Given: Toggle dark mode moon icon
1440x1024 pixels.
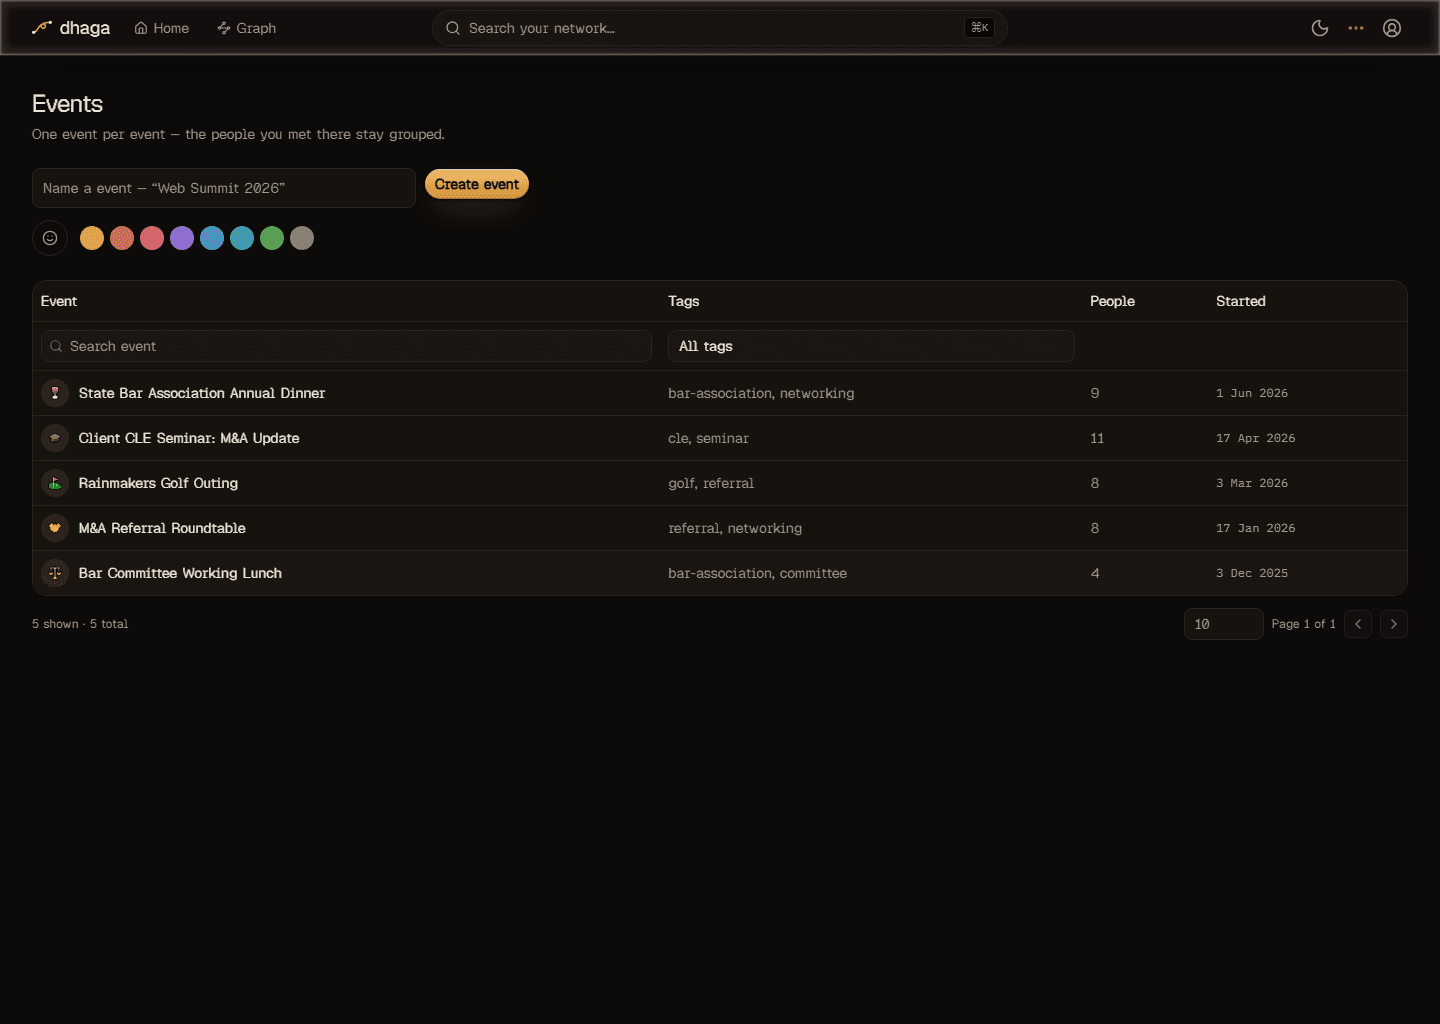Looking at the screenshot, I should [1320, 28].
